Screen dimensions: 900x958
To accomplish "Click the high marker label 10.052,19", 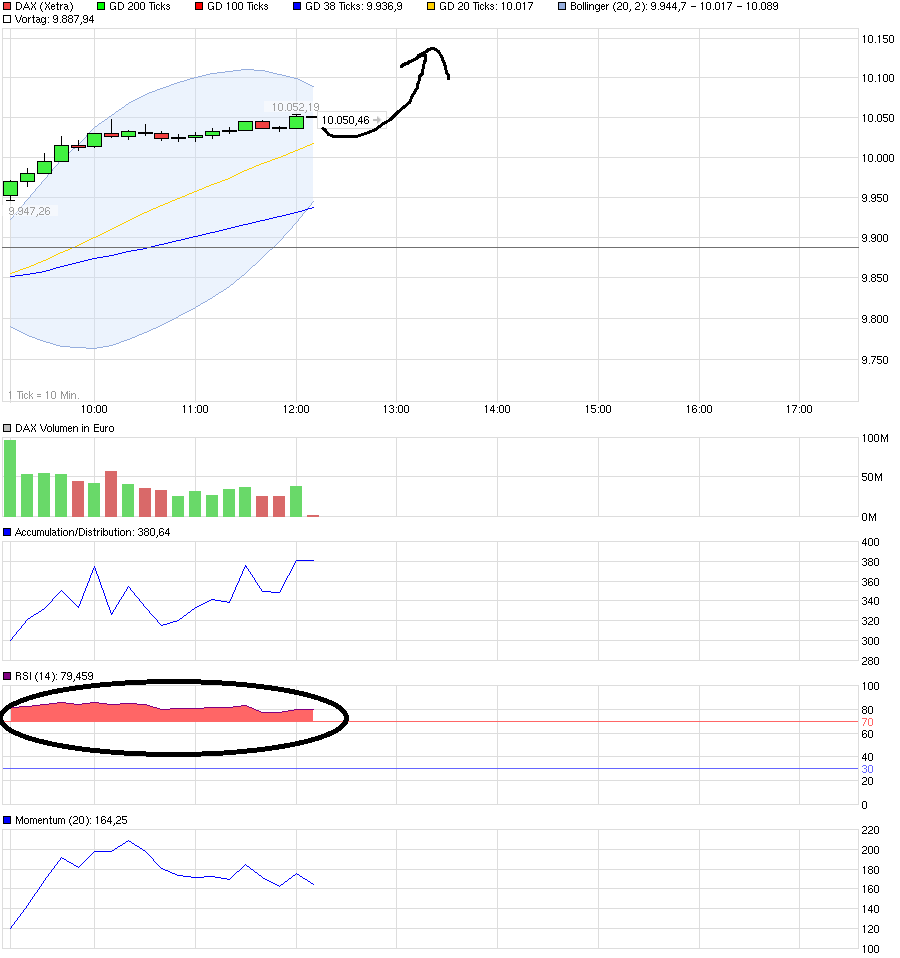I will tap(295, 107).
